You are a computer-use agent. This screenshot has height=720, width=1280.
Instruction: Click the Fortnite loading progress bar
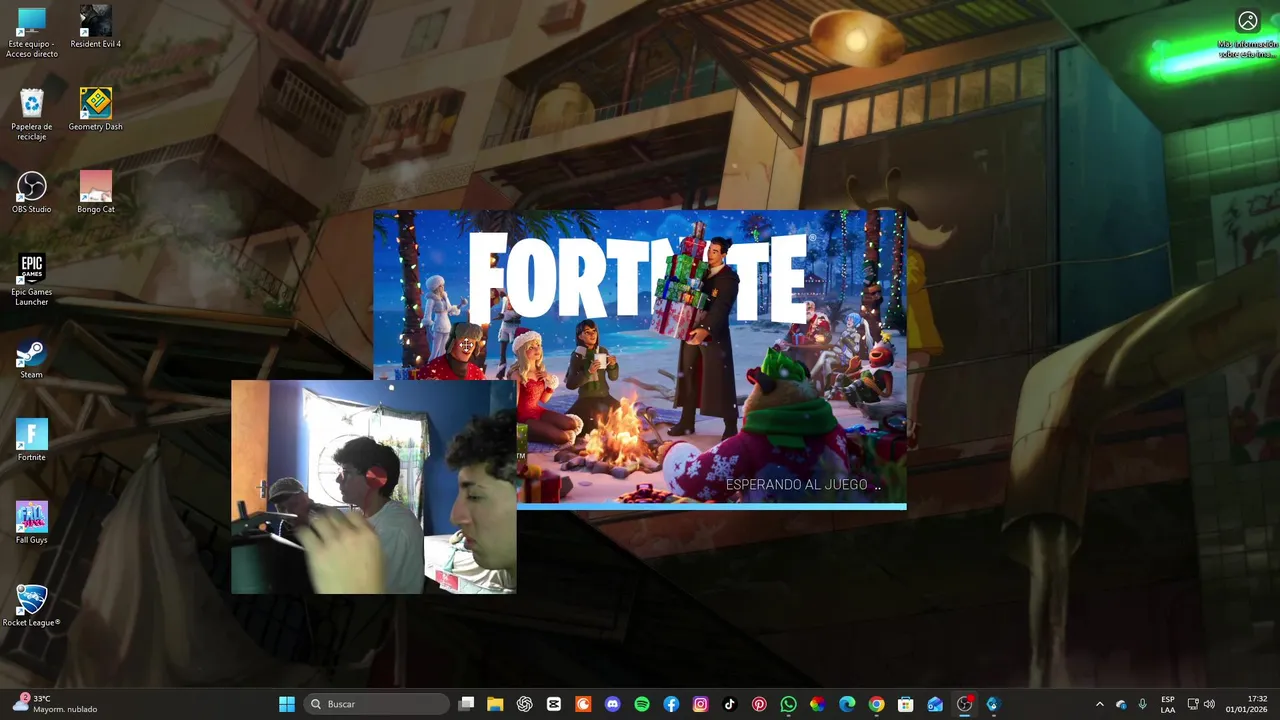[x=711, y=506]
